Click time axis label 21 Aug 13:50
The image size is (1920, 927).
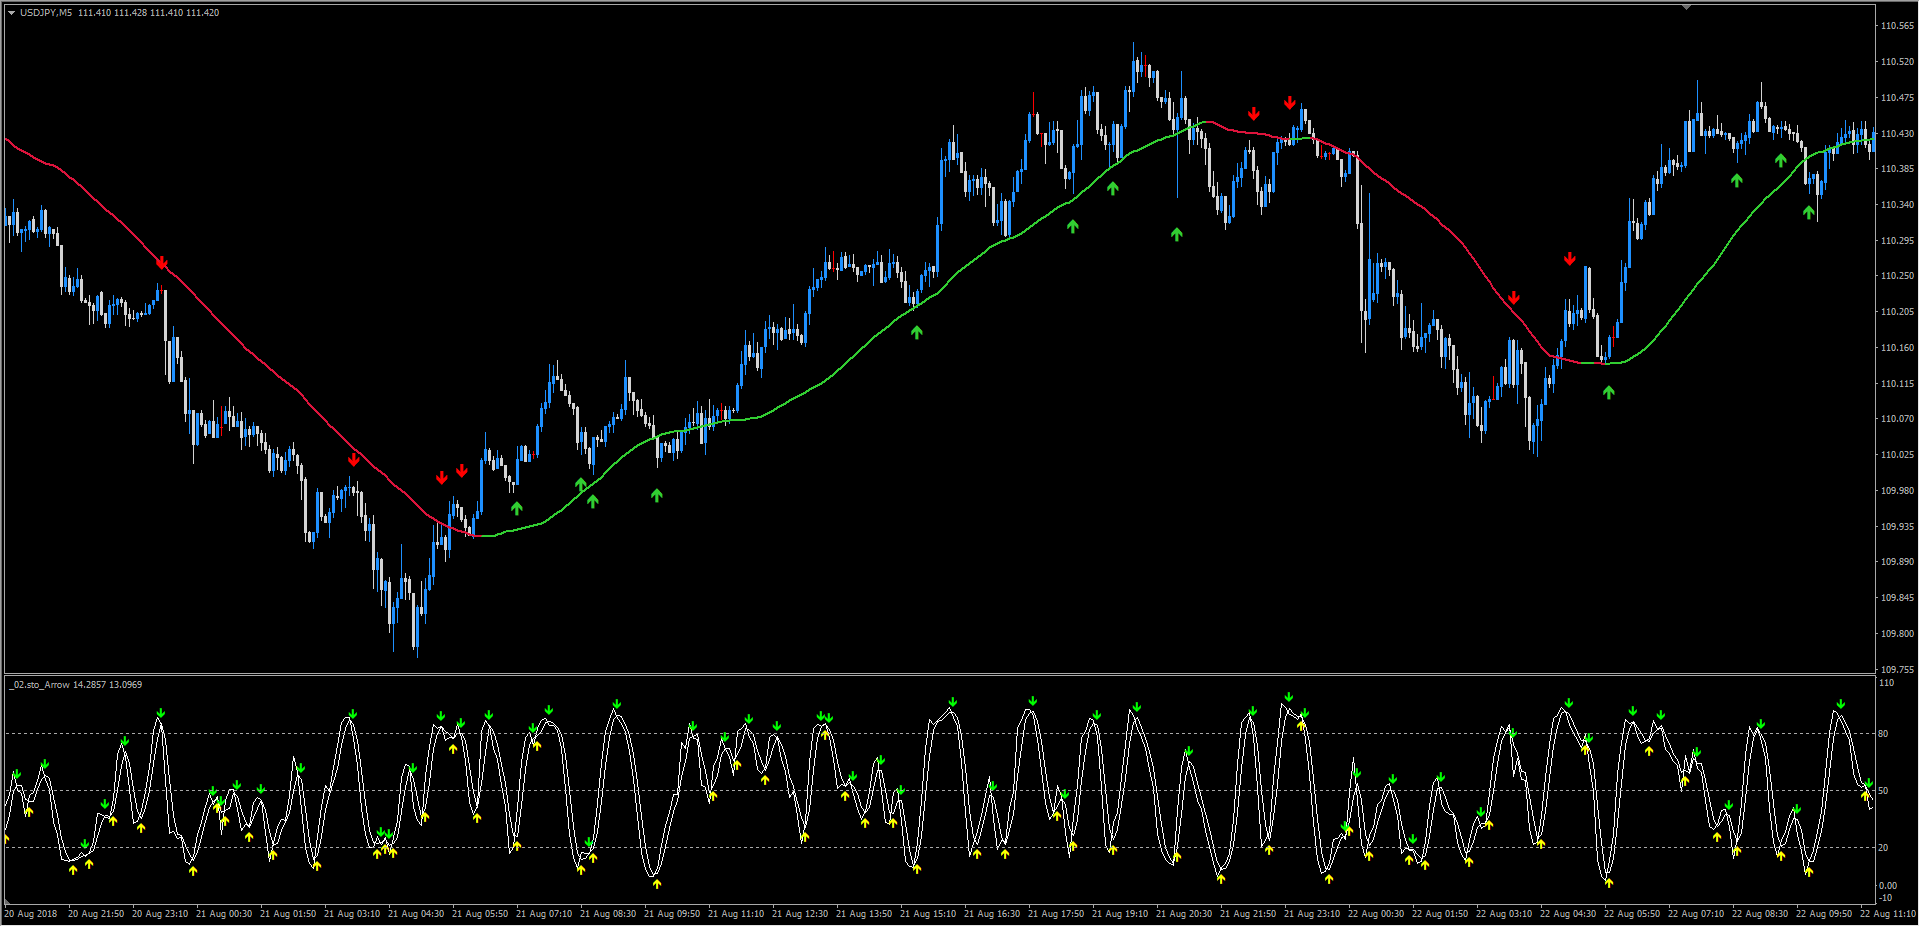(864, 914)
